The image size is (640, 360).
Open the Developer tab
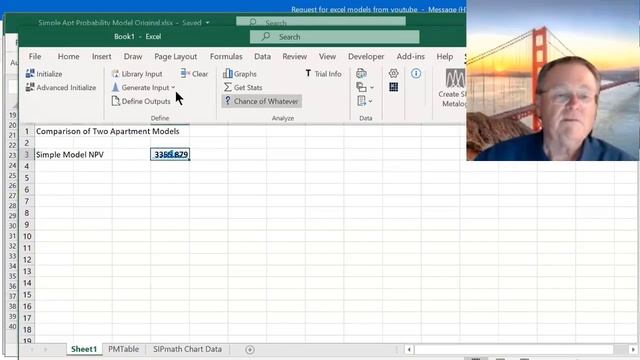click(366, 56)
